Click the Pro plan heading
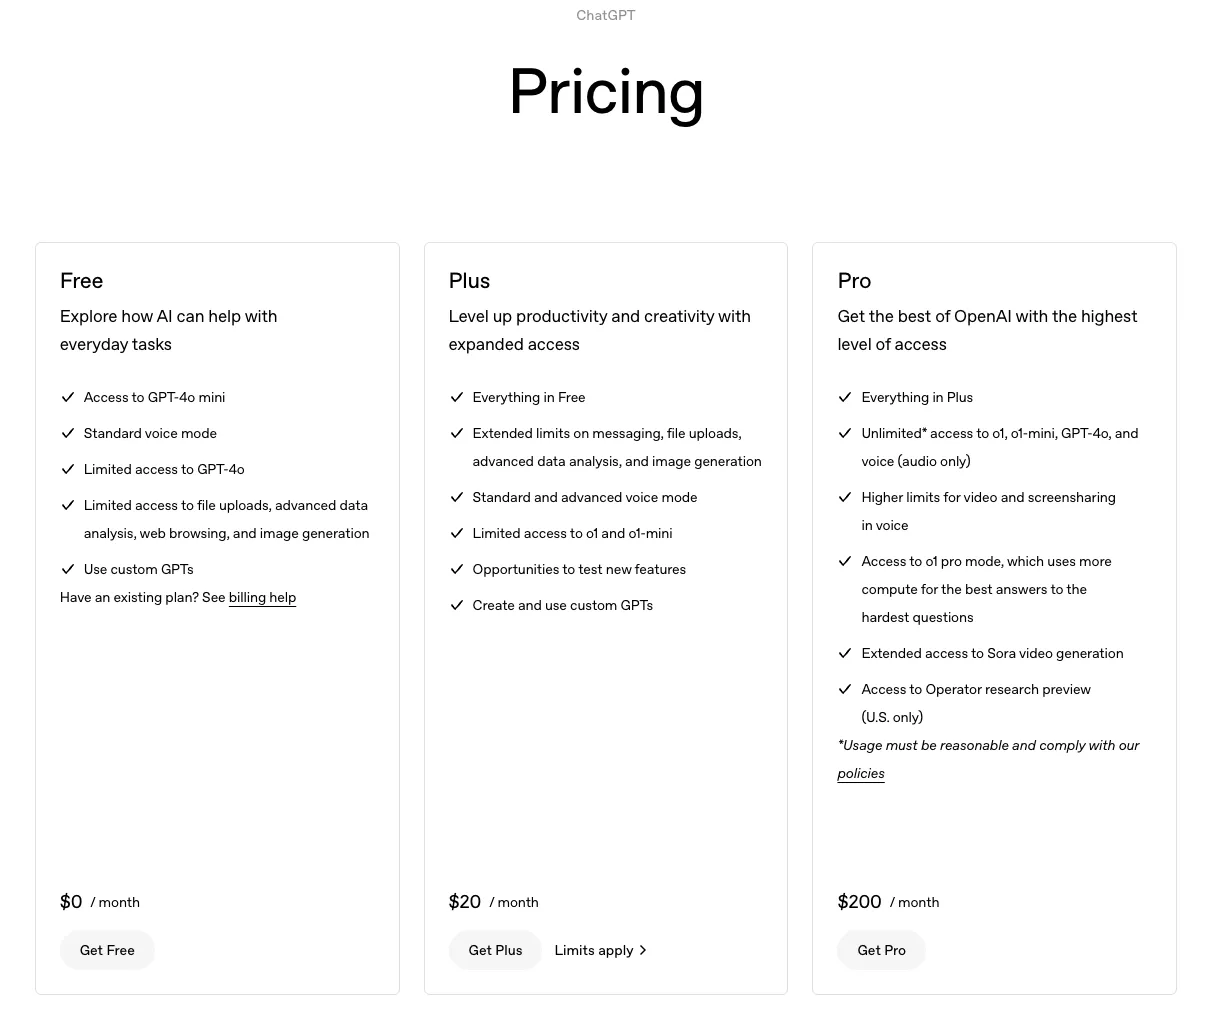1212x1028 pixels. 854,281
